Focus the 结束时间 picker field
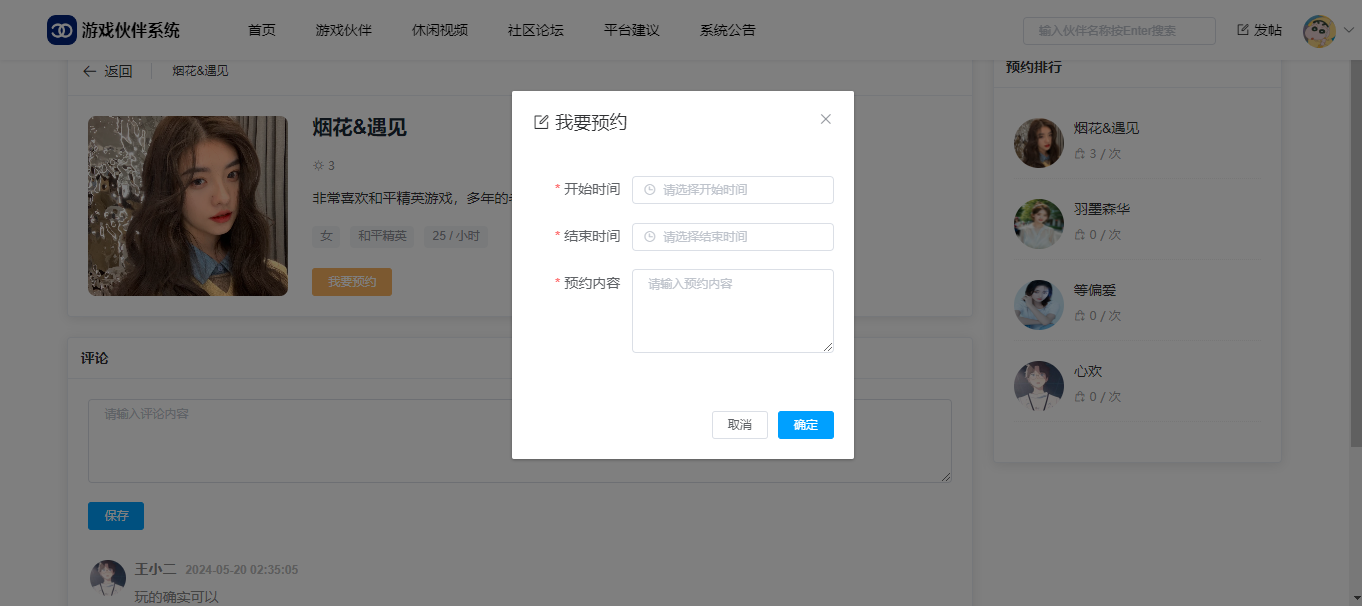1362x606 pixels. pyautogui.click(x=733, y=237)
